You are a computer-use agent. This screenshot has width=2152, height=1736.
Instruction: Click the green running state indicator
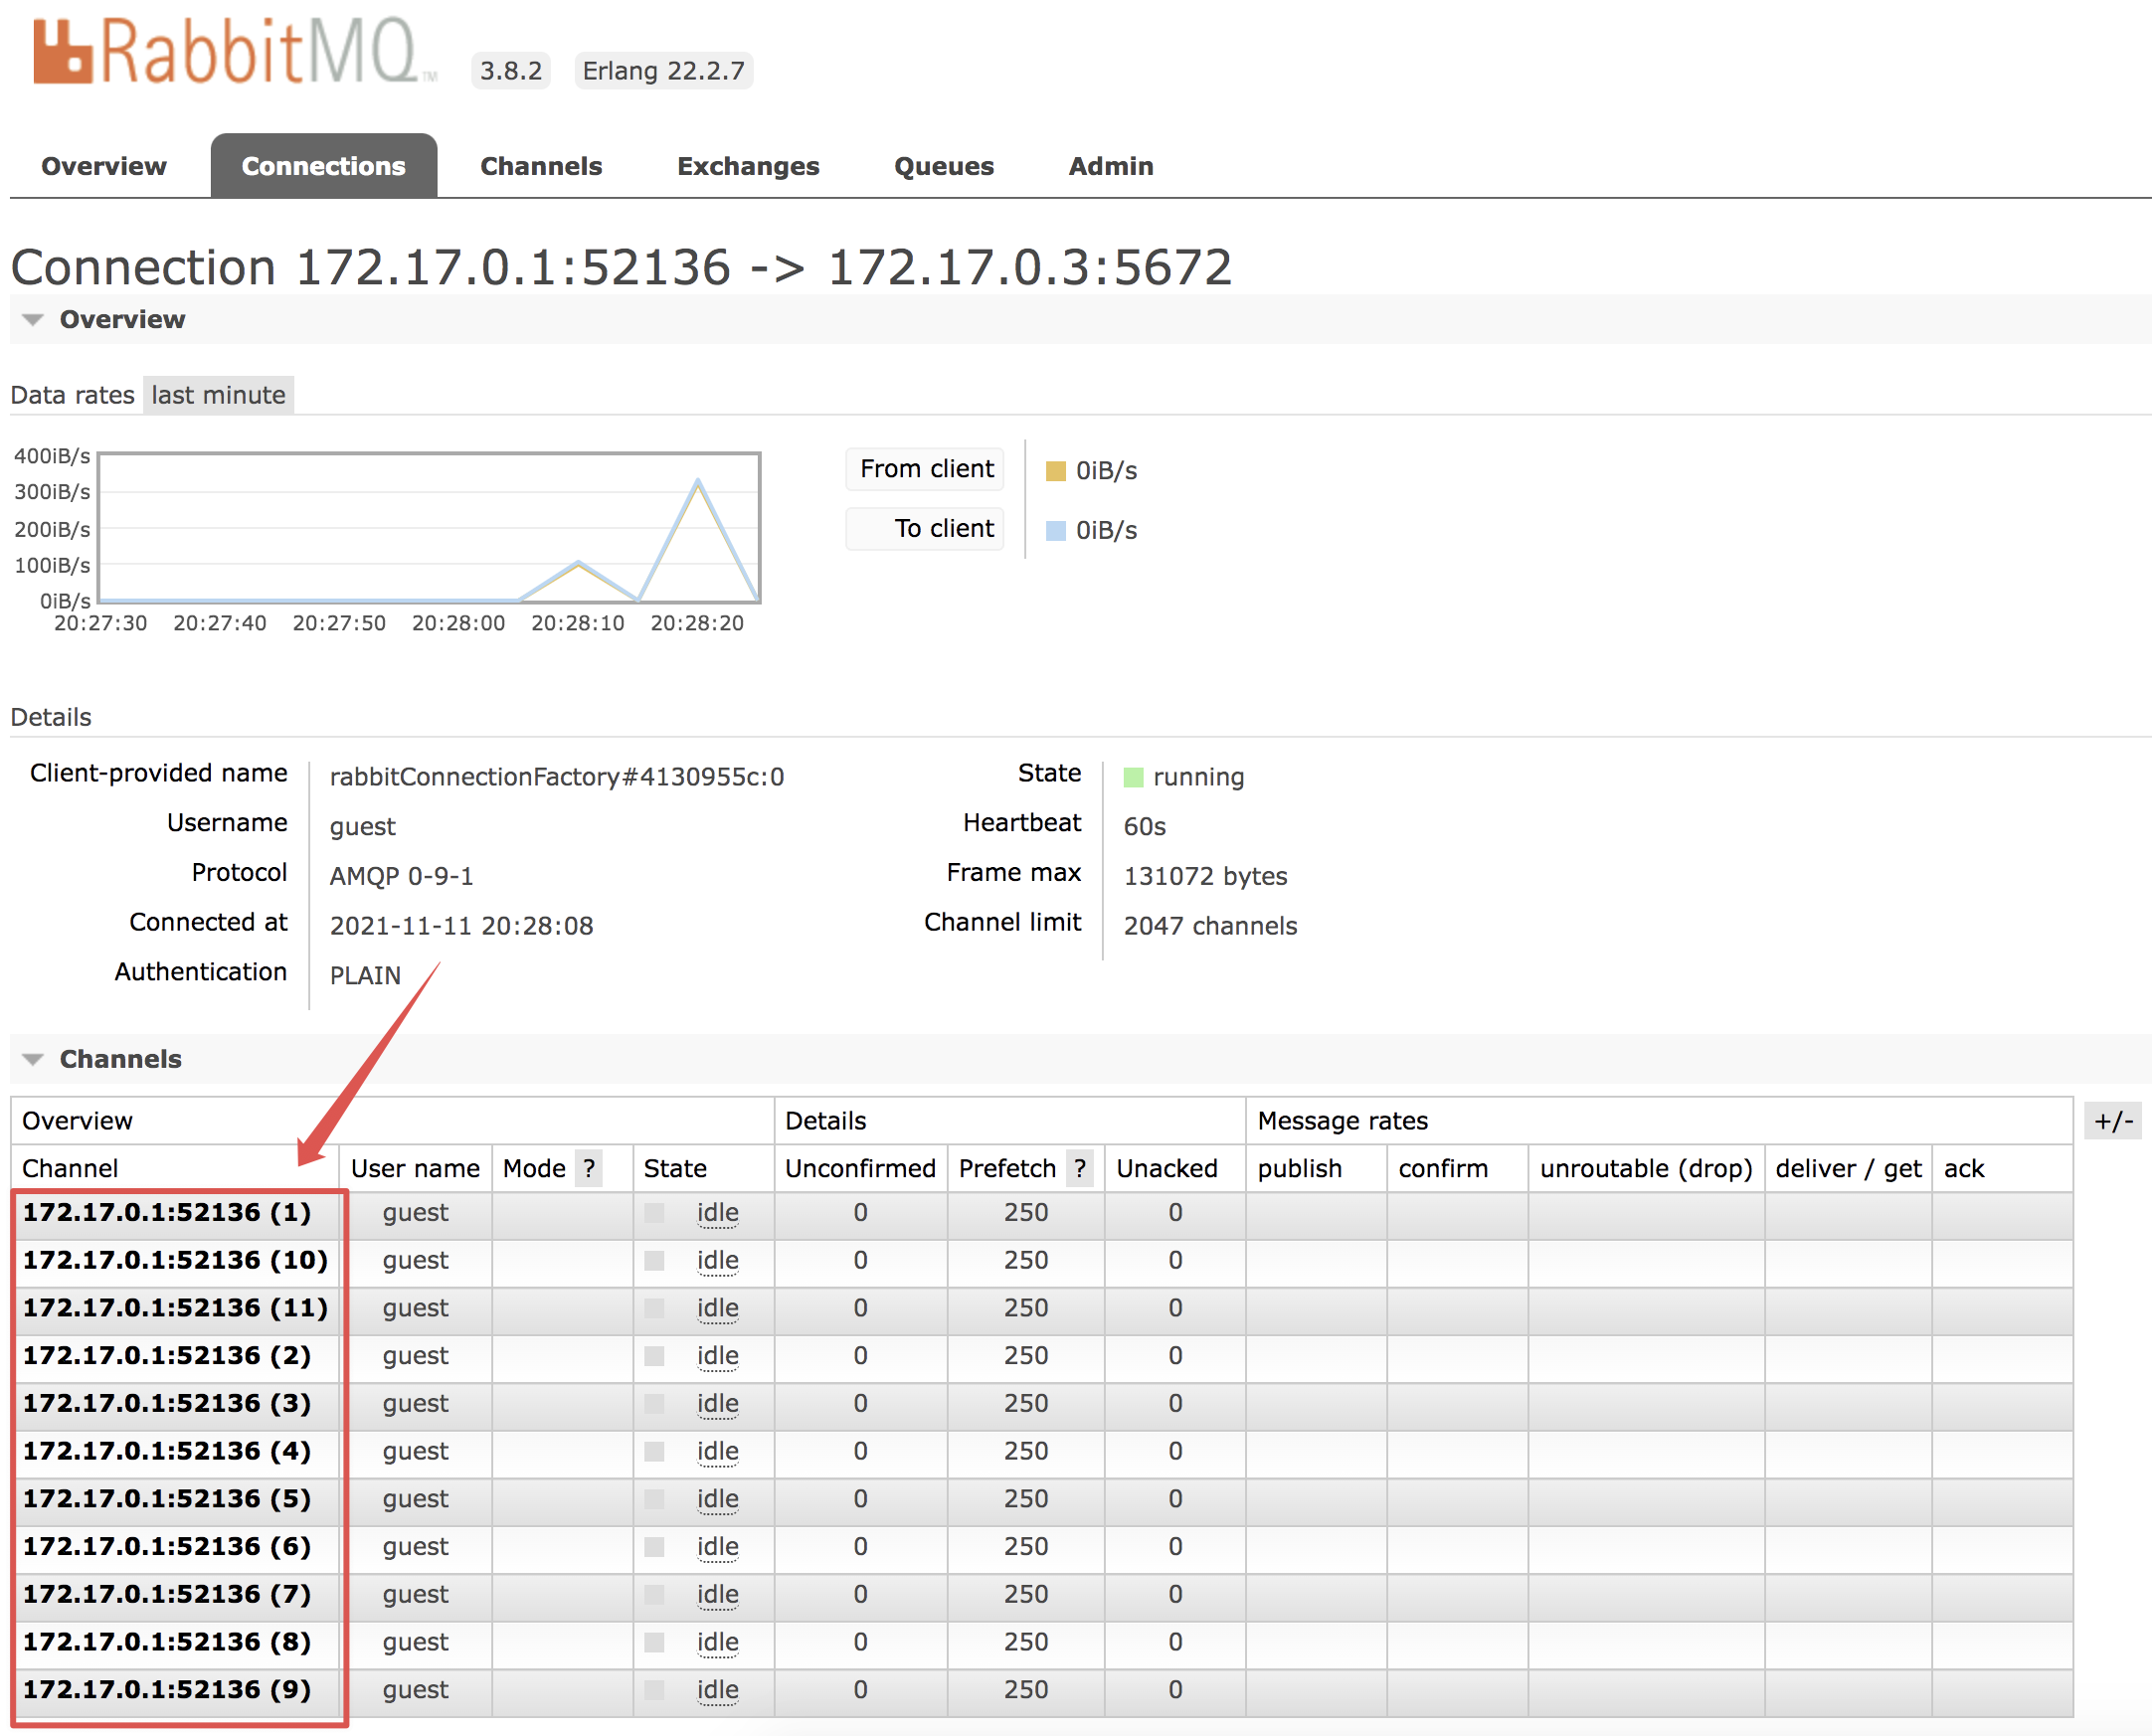[x=1135, y=776]
